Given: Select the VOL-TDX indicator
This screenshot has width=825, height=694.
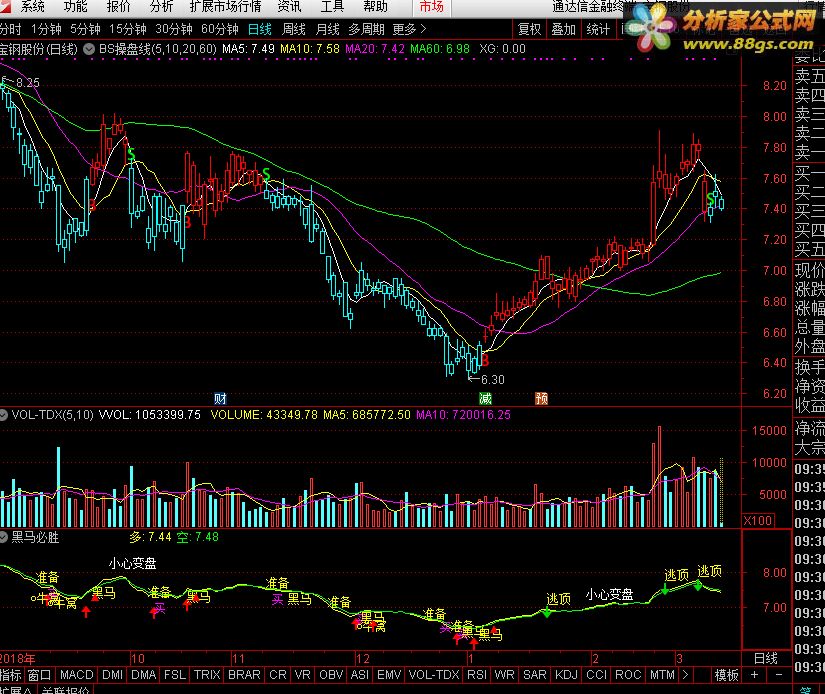Looking at the screenshot, I should tap(435, 675).
